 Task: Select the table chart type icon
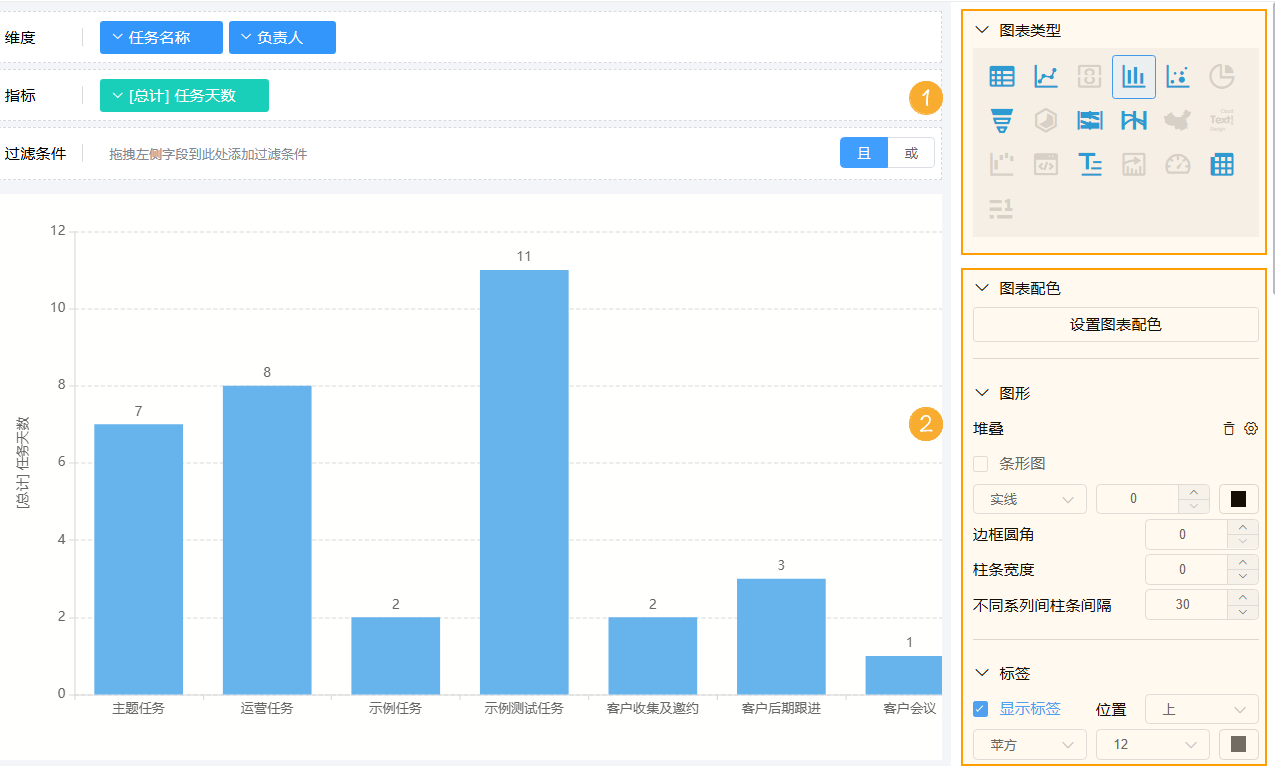(x=1001, y=76)
